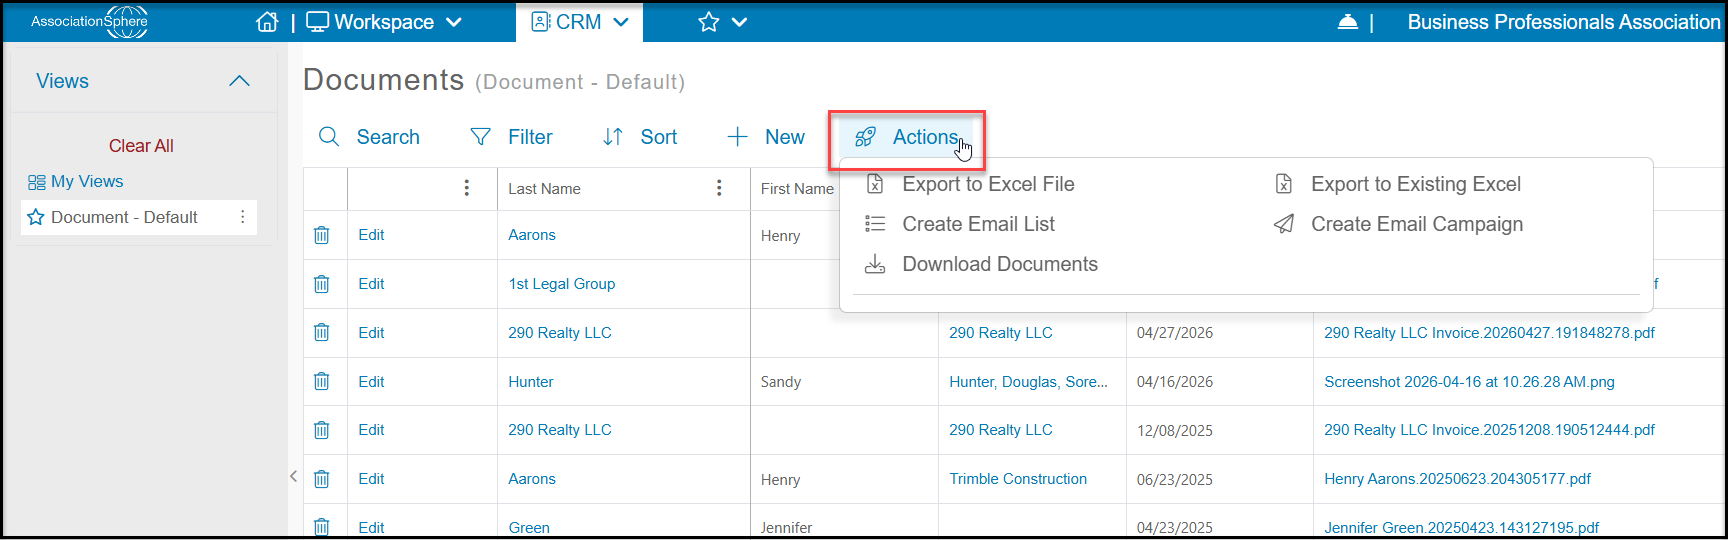Click Business Professionals Association title

(1564, 22)
